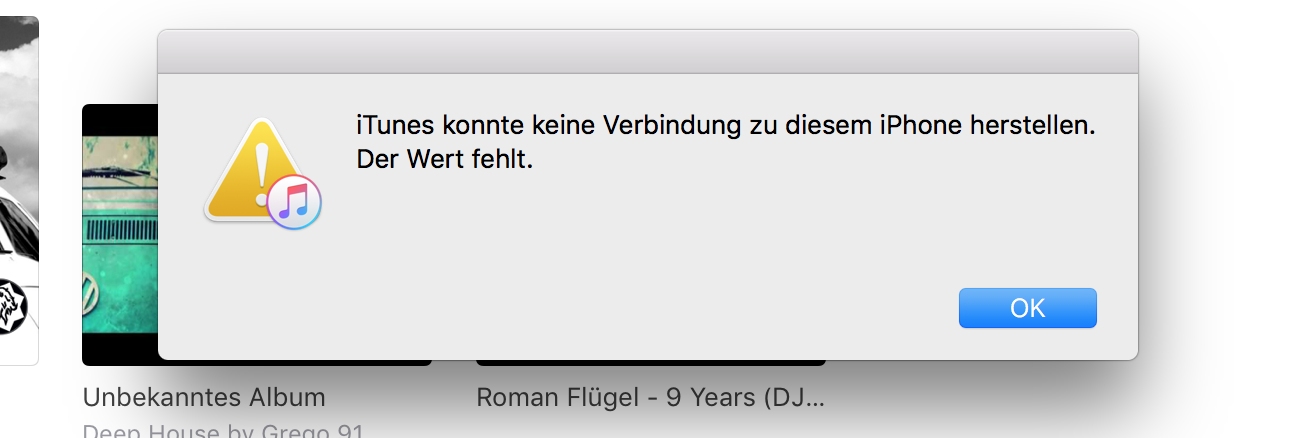
Task: Click the dialog's gray title bar
Action: 647,52
